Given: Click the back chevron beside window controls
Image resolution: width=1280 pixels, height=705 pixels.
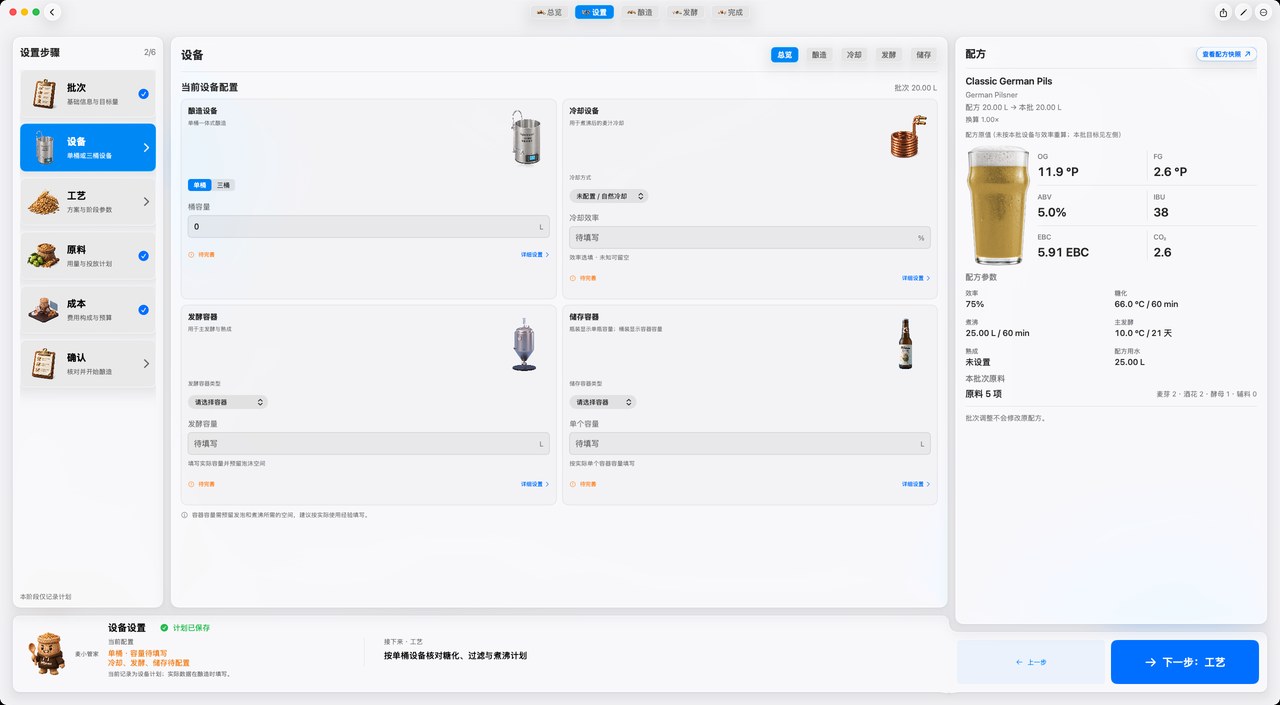Looking at the screenshot, I should click(x=53, y=12).
